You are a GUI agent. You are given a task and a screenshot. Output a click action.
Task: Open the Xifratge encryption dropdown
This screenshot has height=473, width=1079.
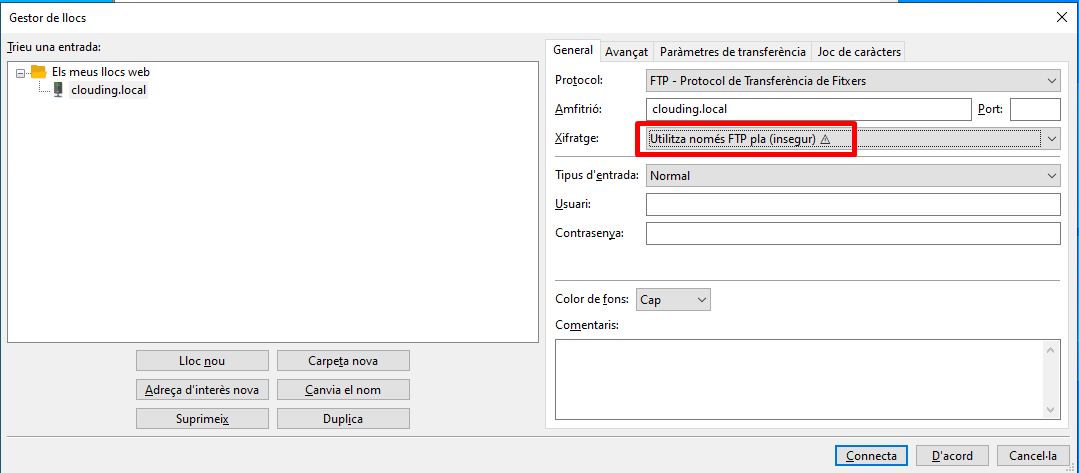853,138
